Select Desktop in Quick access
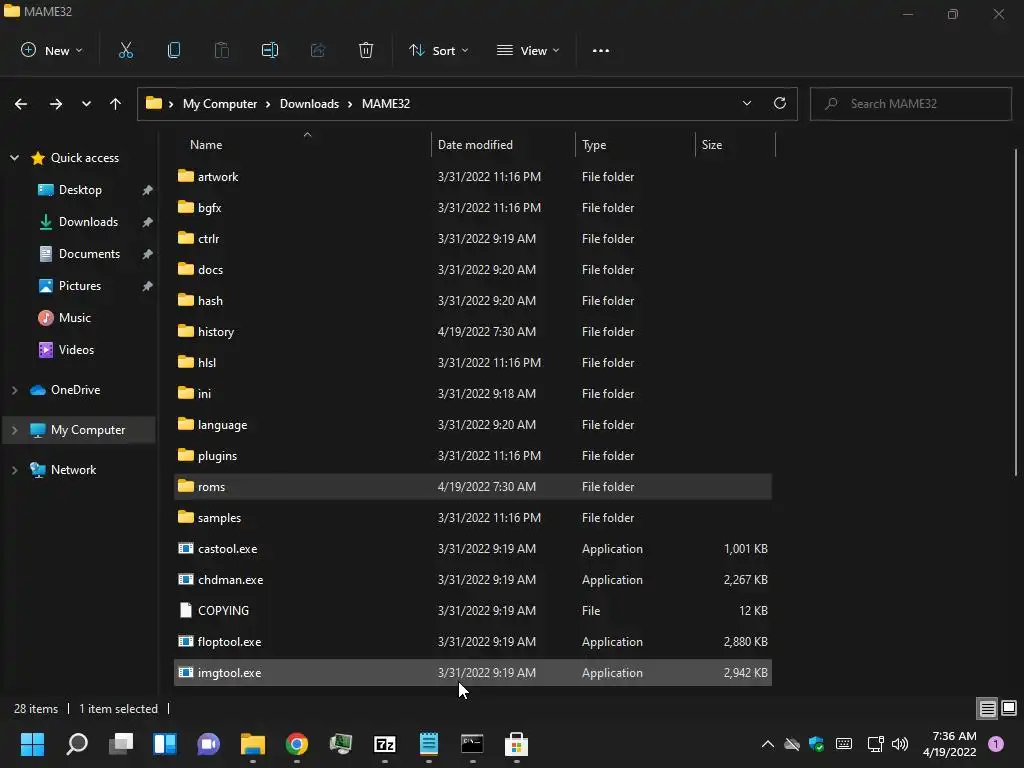This screenshot has height=768, width=1024. pos(80,189)
